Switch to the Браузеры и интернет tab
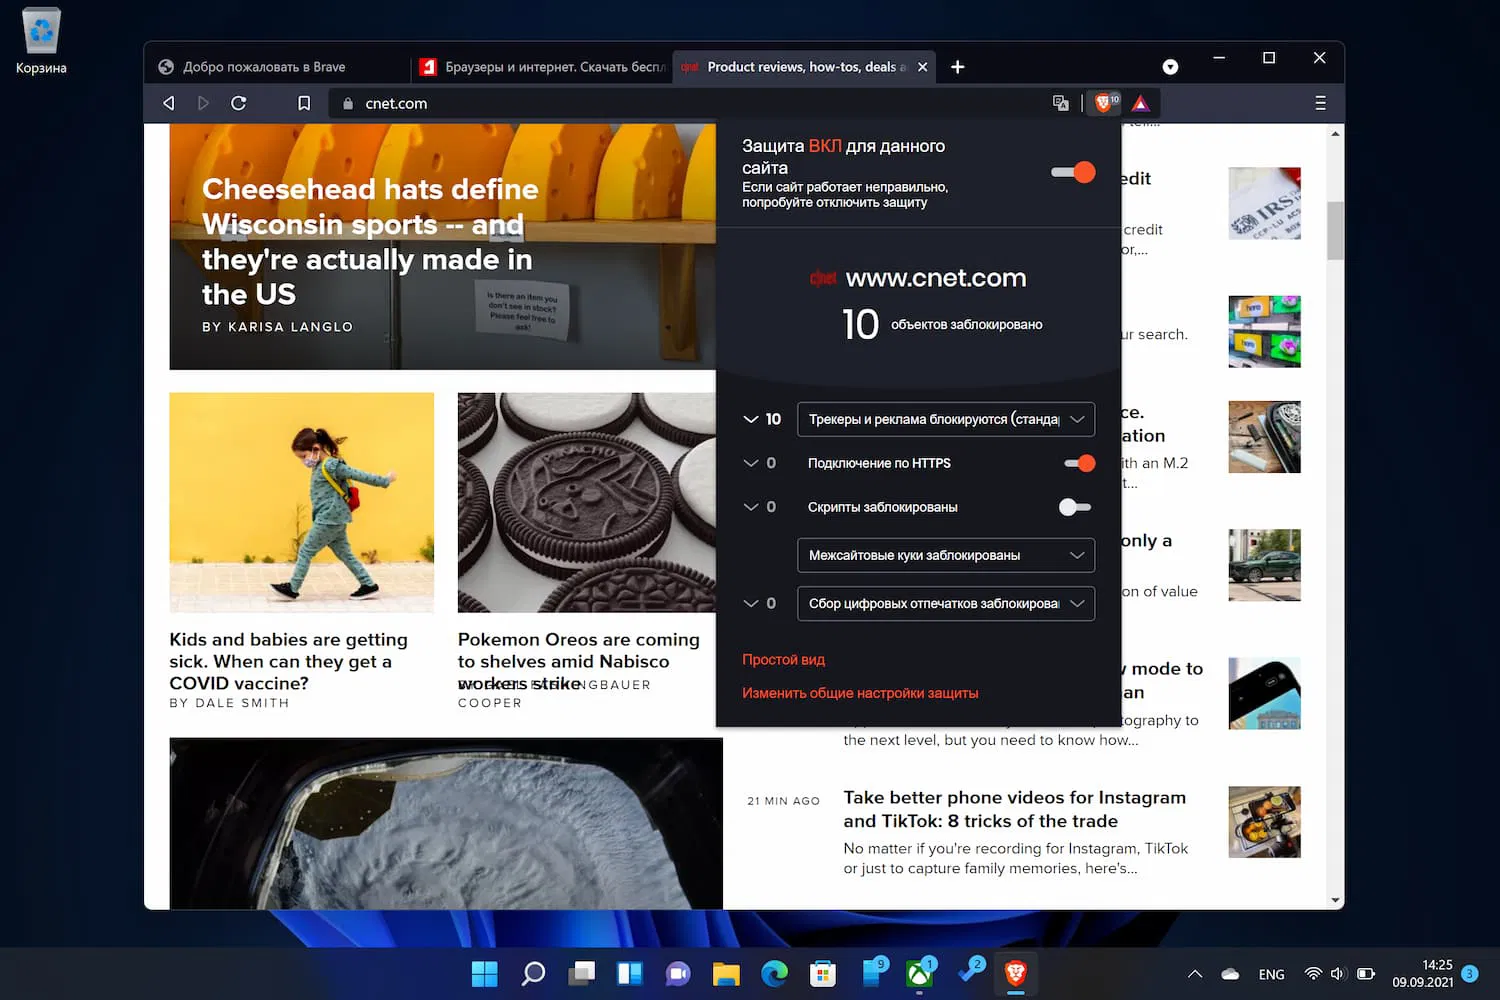 [541, 67]
